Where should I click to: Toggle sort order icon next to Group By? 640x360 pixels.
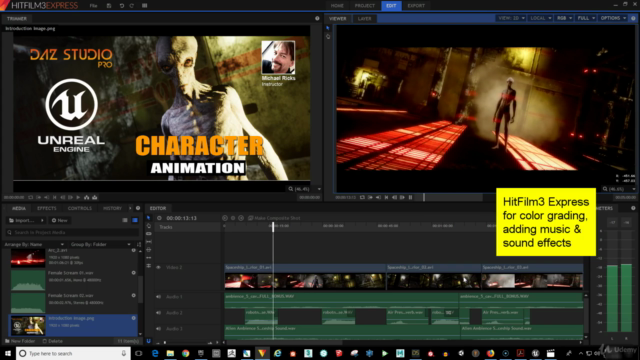coord(139,244)
